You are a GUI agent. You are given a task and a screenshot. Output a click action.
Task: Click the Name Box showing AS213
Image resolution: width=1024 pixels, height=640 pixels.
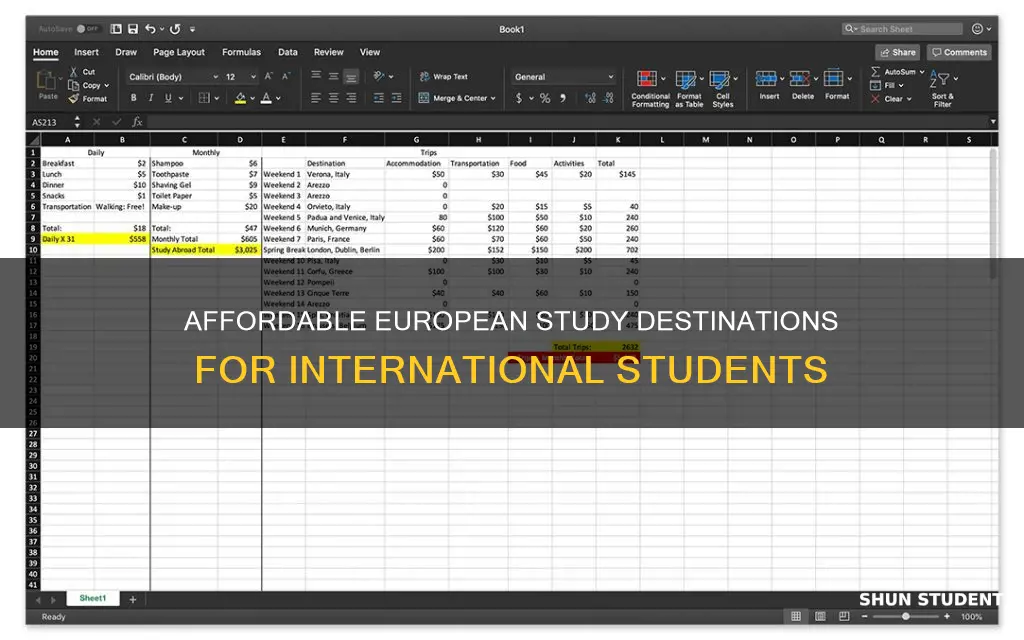(x=52, y=122)
